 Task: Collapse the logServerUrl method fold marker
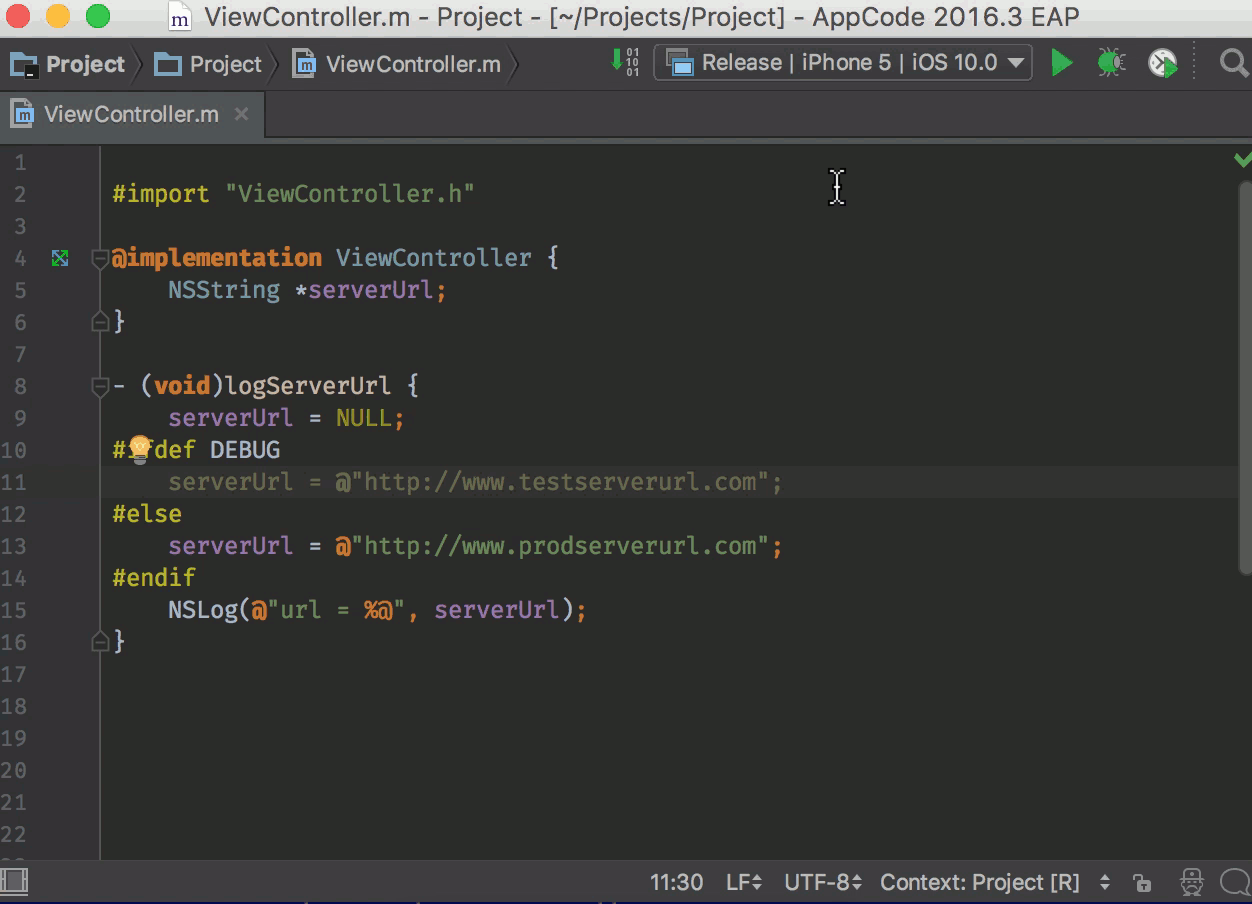(99, 386)
